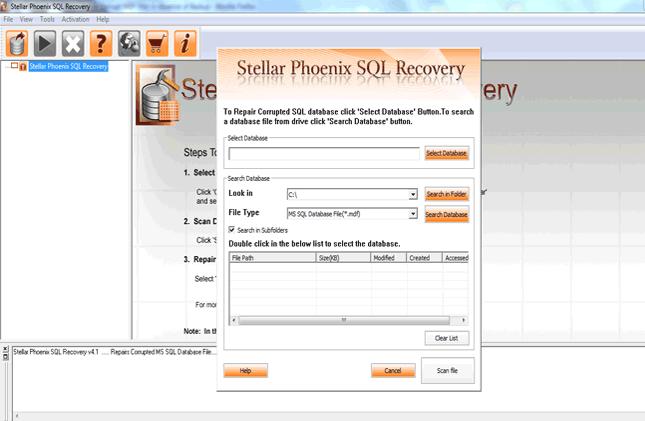Open the File menu
The image size is (645, 421).
coord(8,19)
